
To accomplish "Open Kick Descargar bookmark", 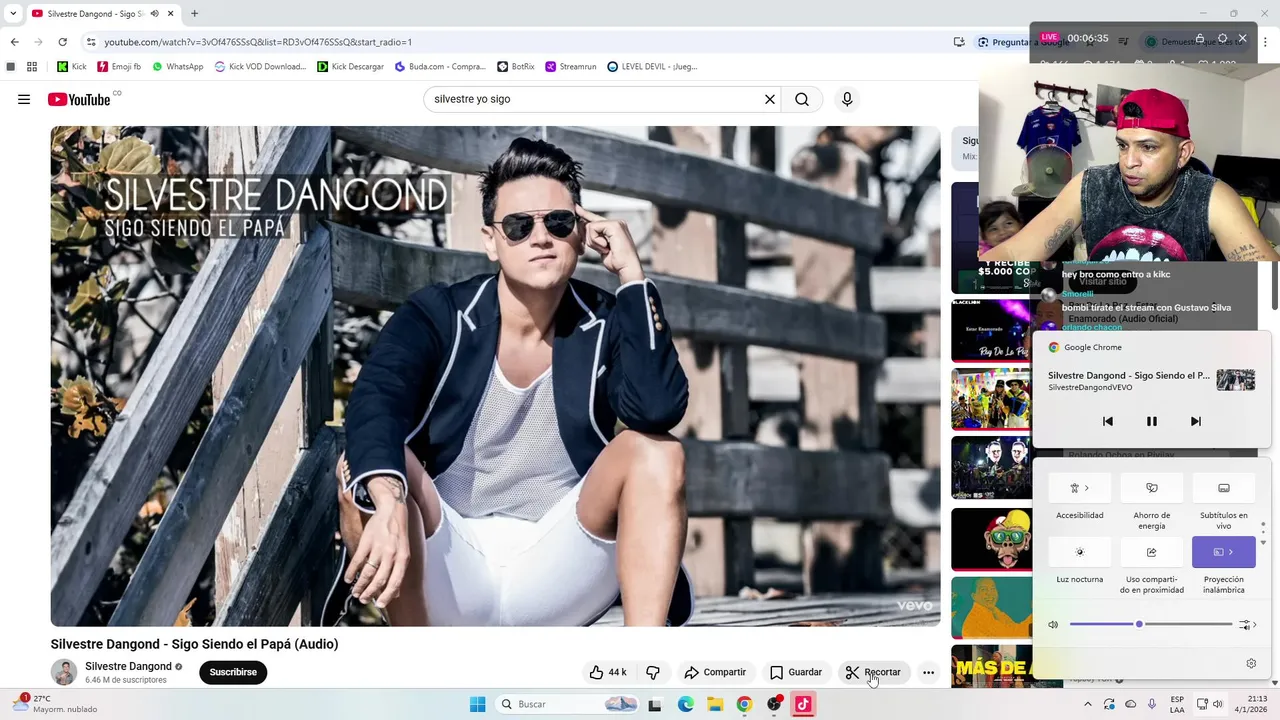I will coord(350,67).
